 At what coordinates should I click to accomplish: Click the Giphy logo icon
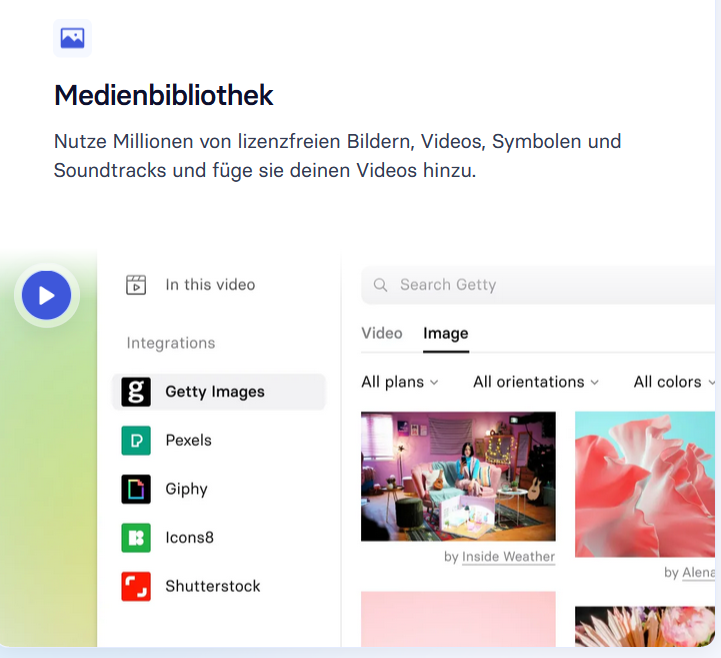pyautogui.click(x=136, y=489)
